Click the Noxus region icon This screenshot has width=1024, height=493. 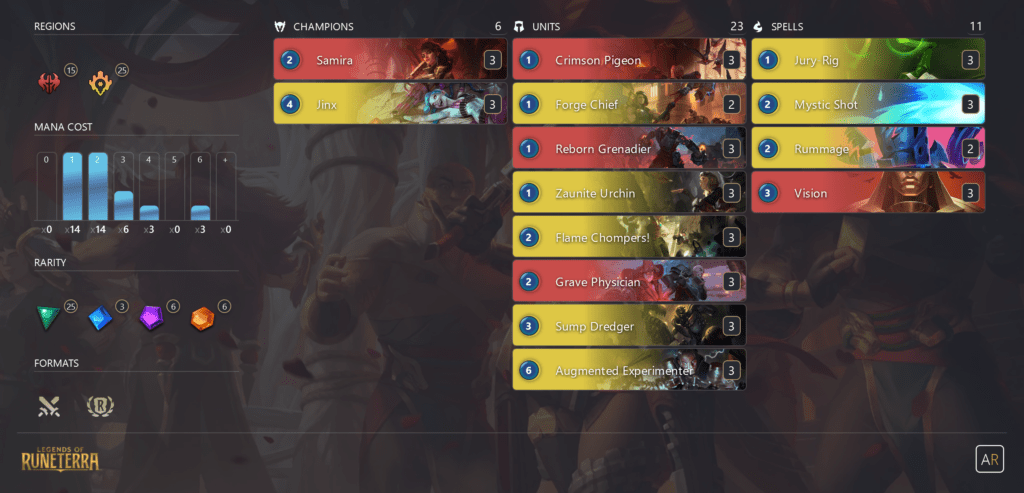(x=49, y=84)
